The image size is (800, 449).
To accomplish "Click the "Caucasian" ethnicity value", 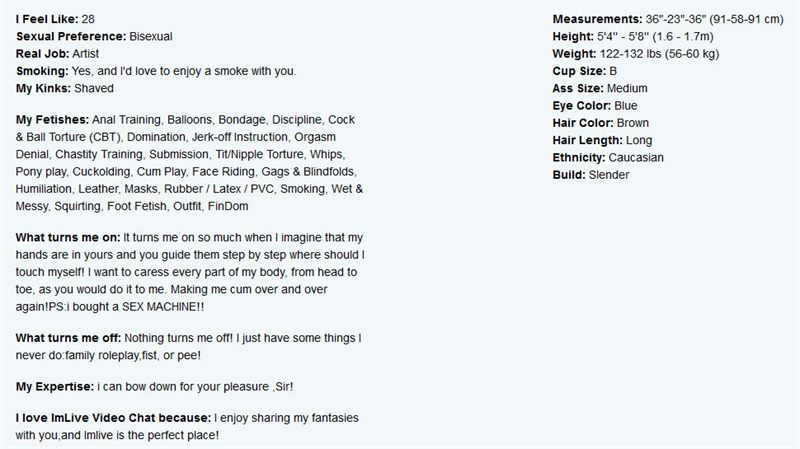I will click(x=636, y=158).
